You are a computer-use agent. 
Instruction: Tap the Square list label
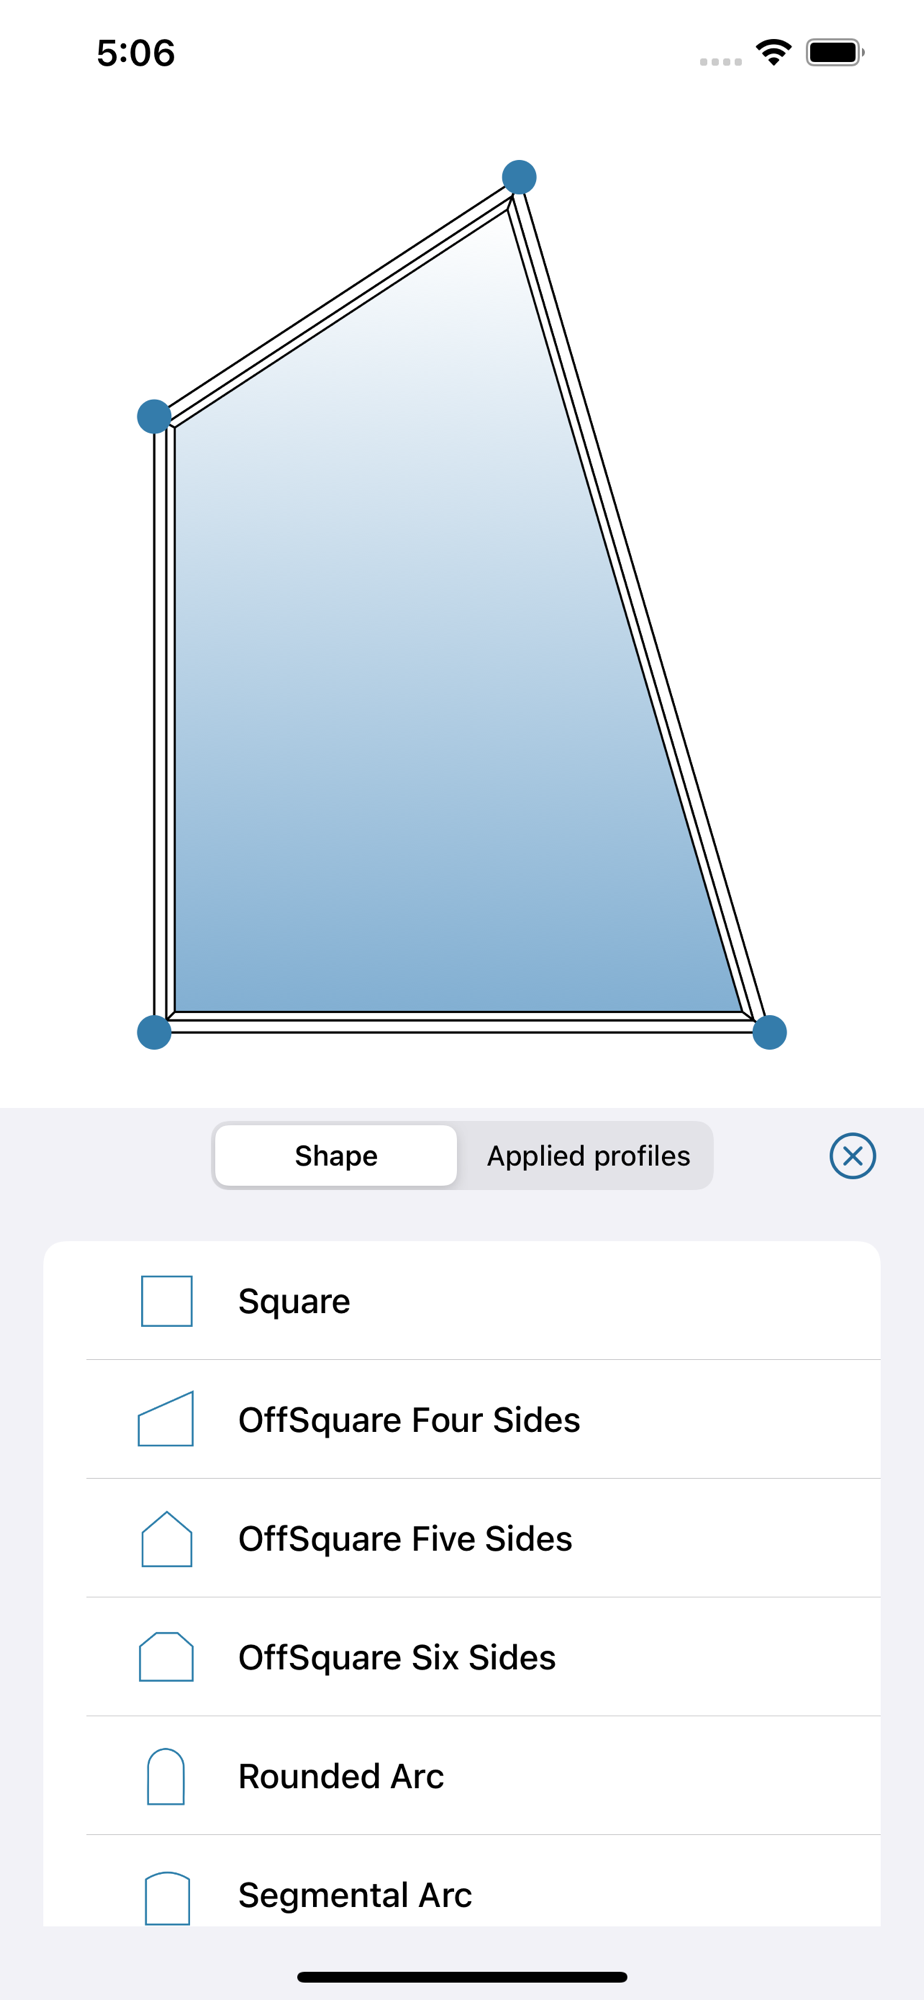pyautogui.click(x=294, y=1301)
